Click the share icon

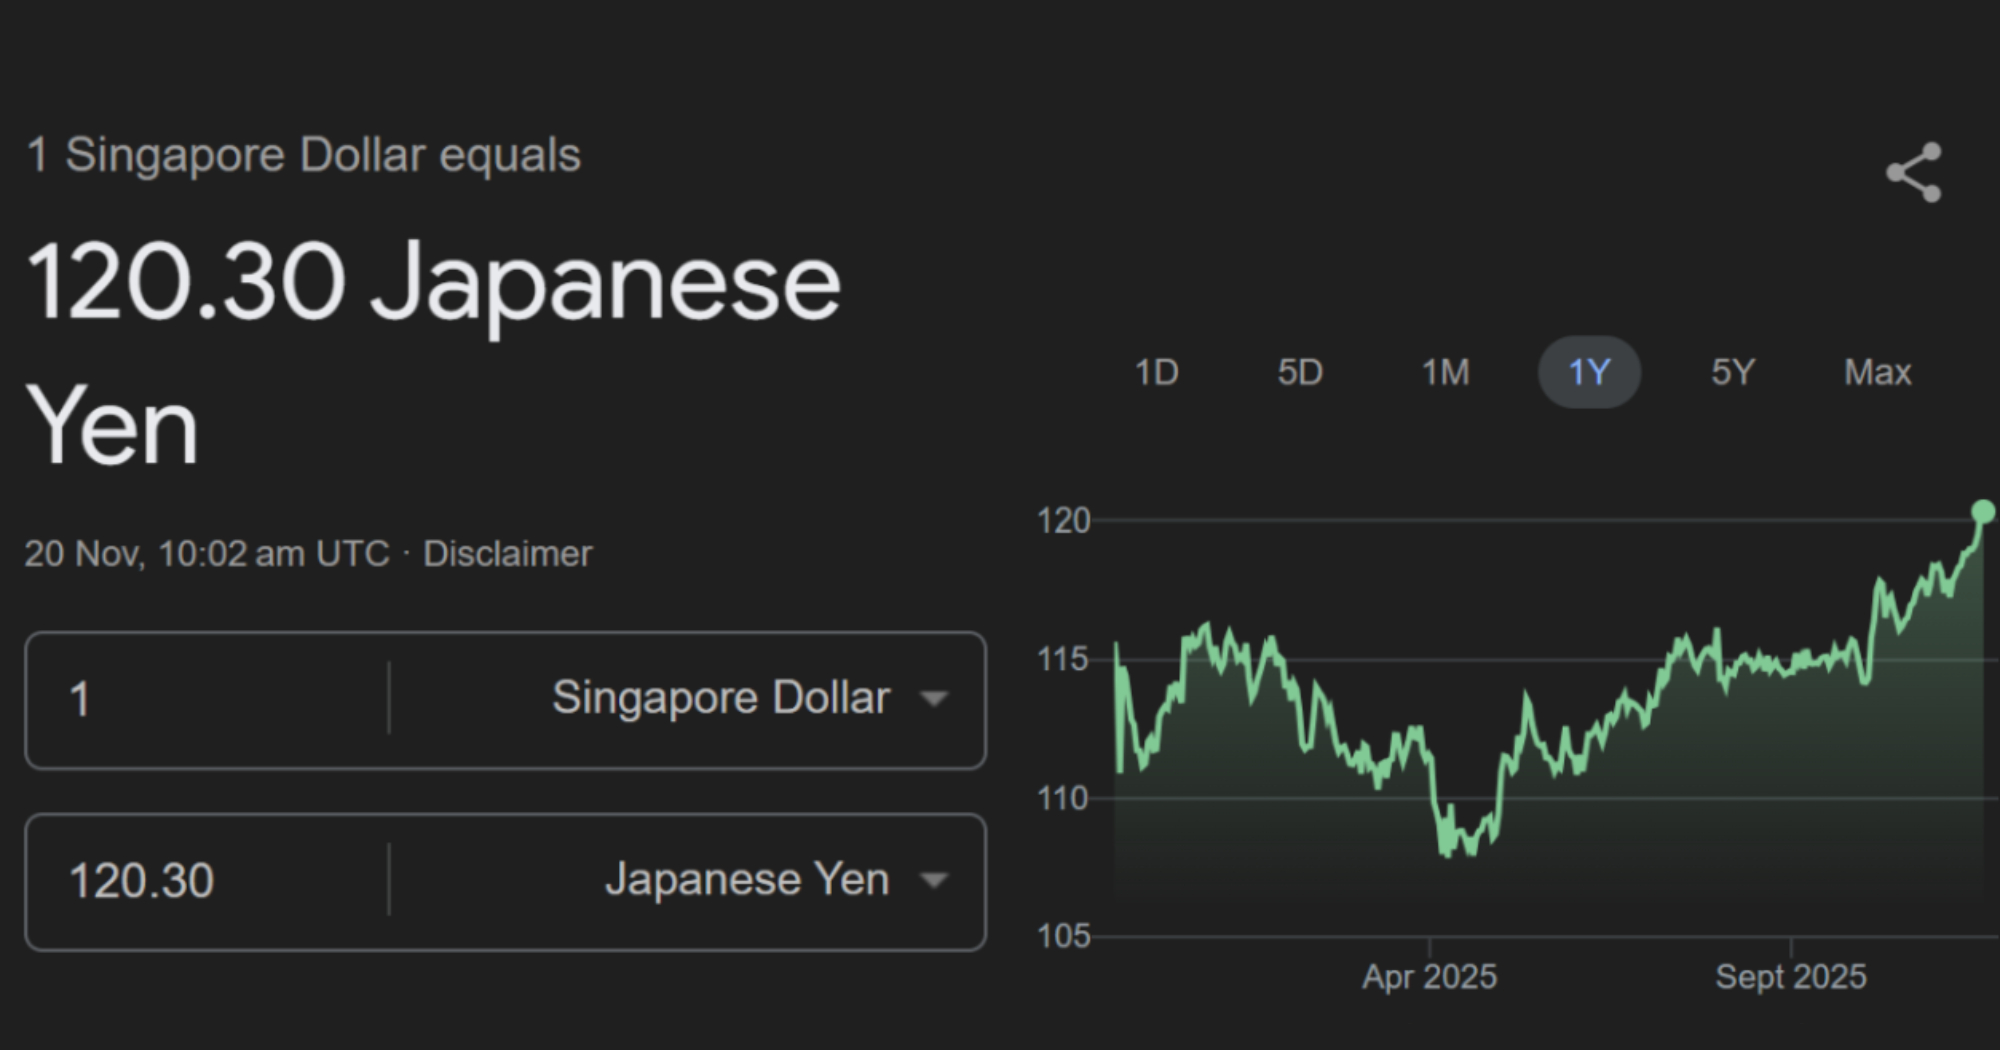[1913, 172]
